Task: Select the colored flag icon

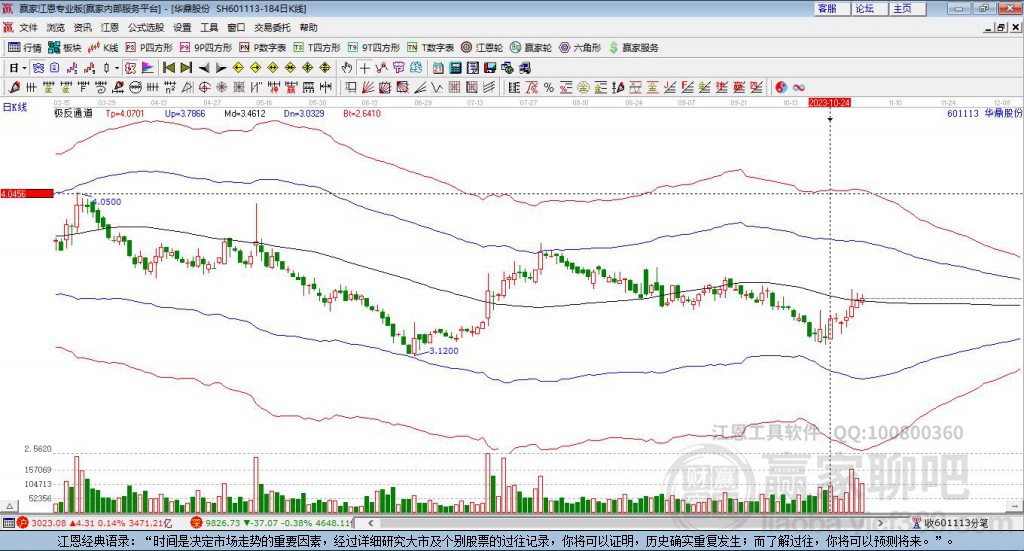Action: [148, 68]
